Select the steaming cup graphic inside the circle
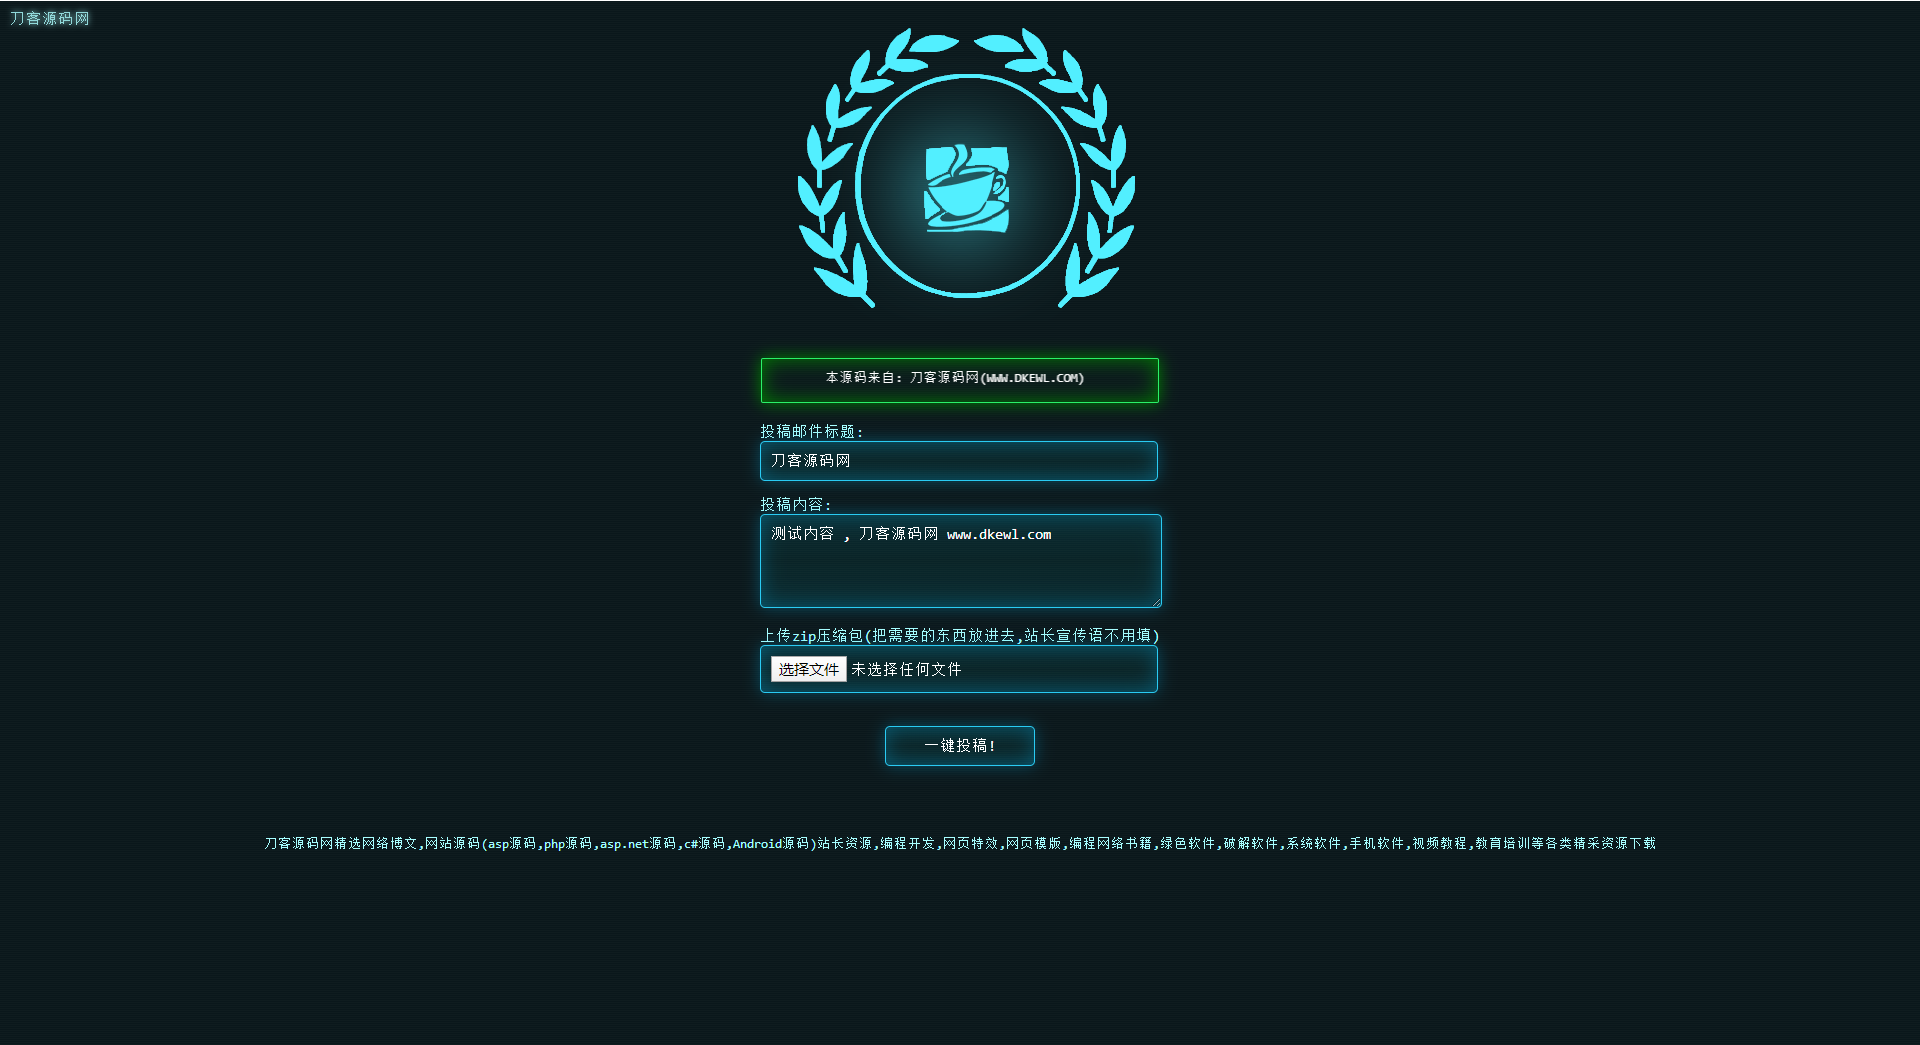The height and width of the screenshot is (1045, 1920). pyautogui.click(x=960, y=188)
